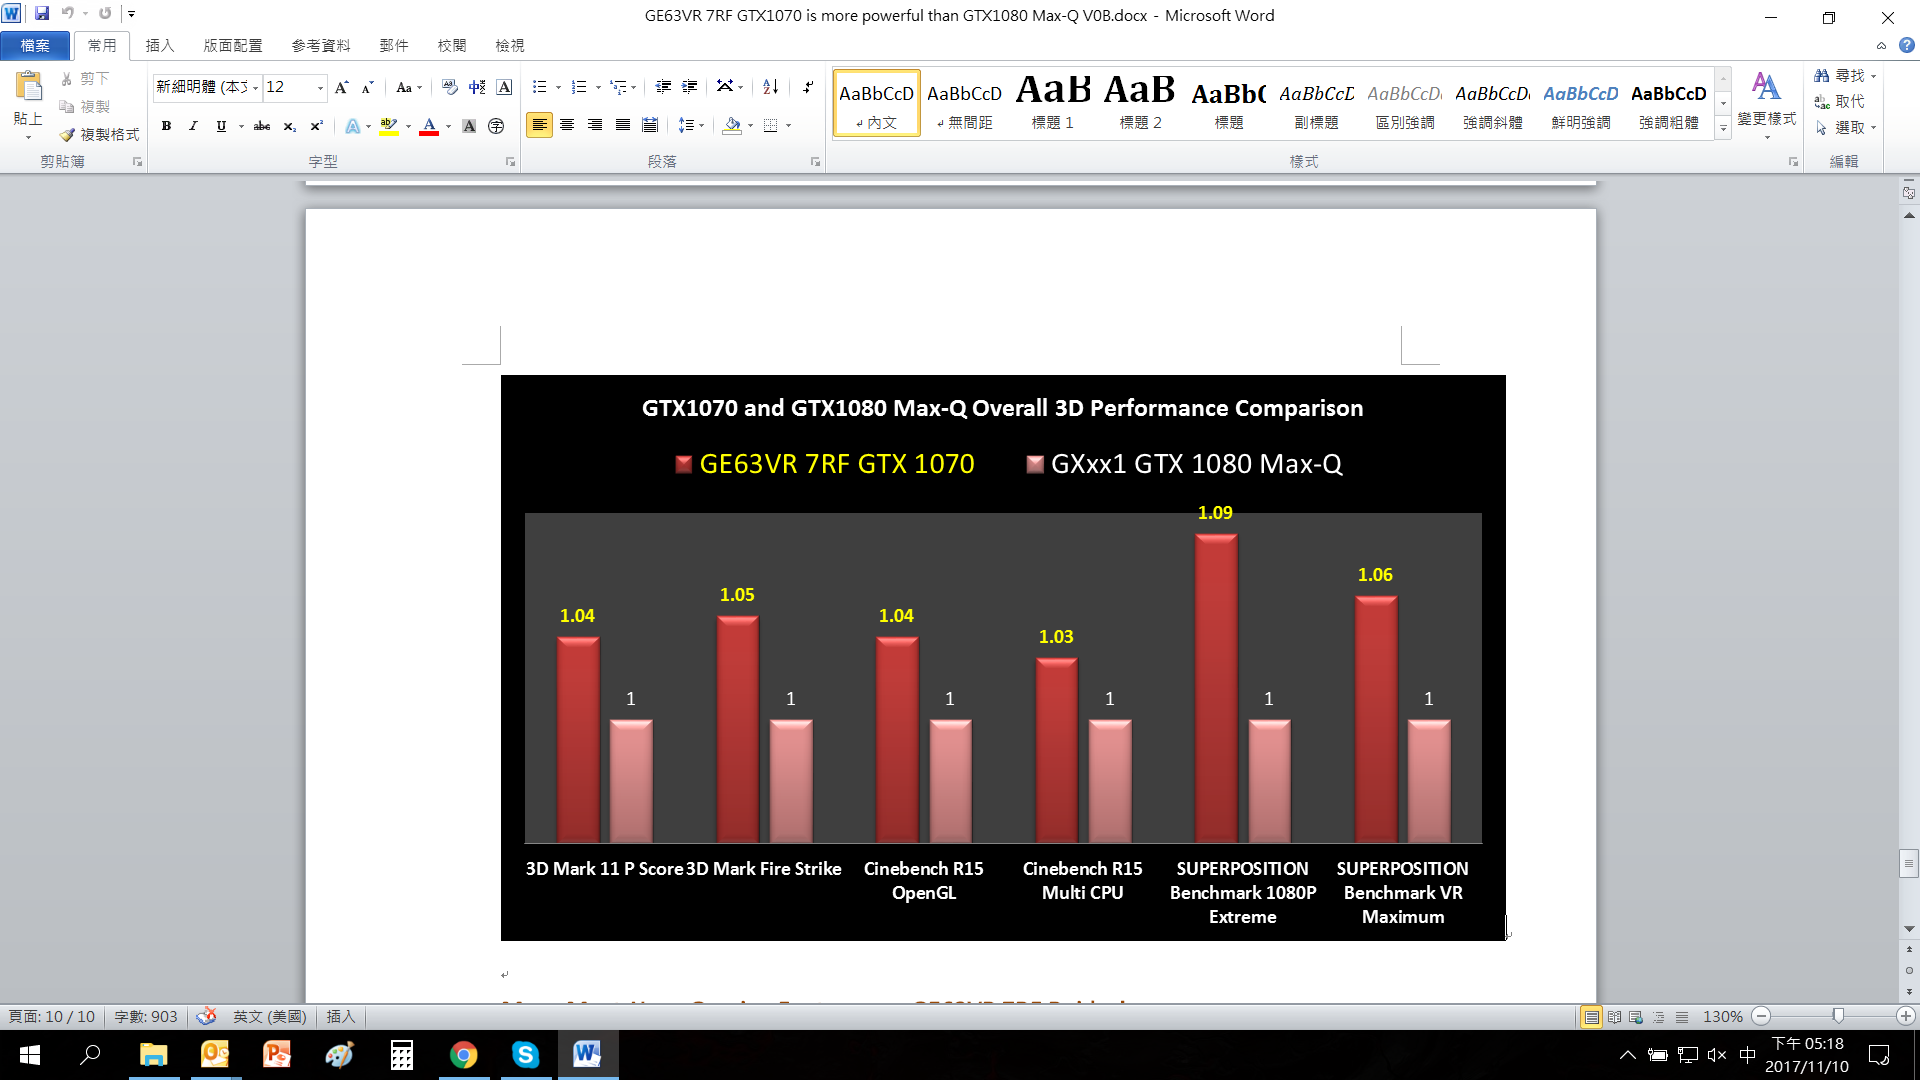
Task: Toggle Show/Hide paragraph marks
Action: [x=808, y=87]
